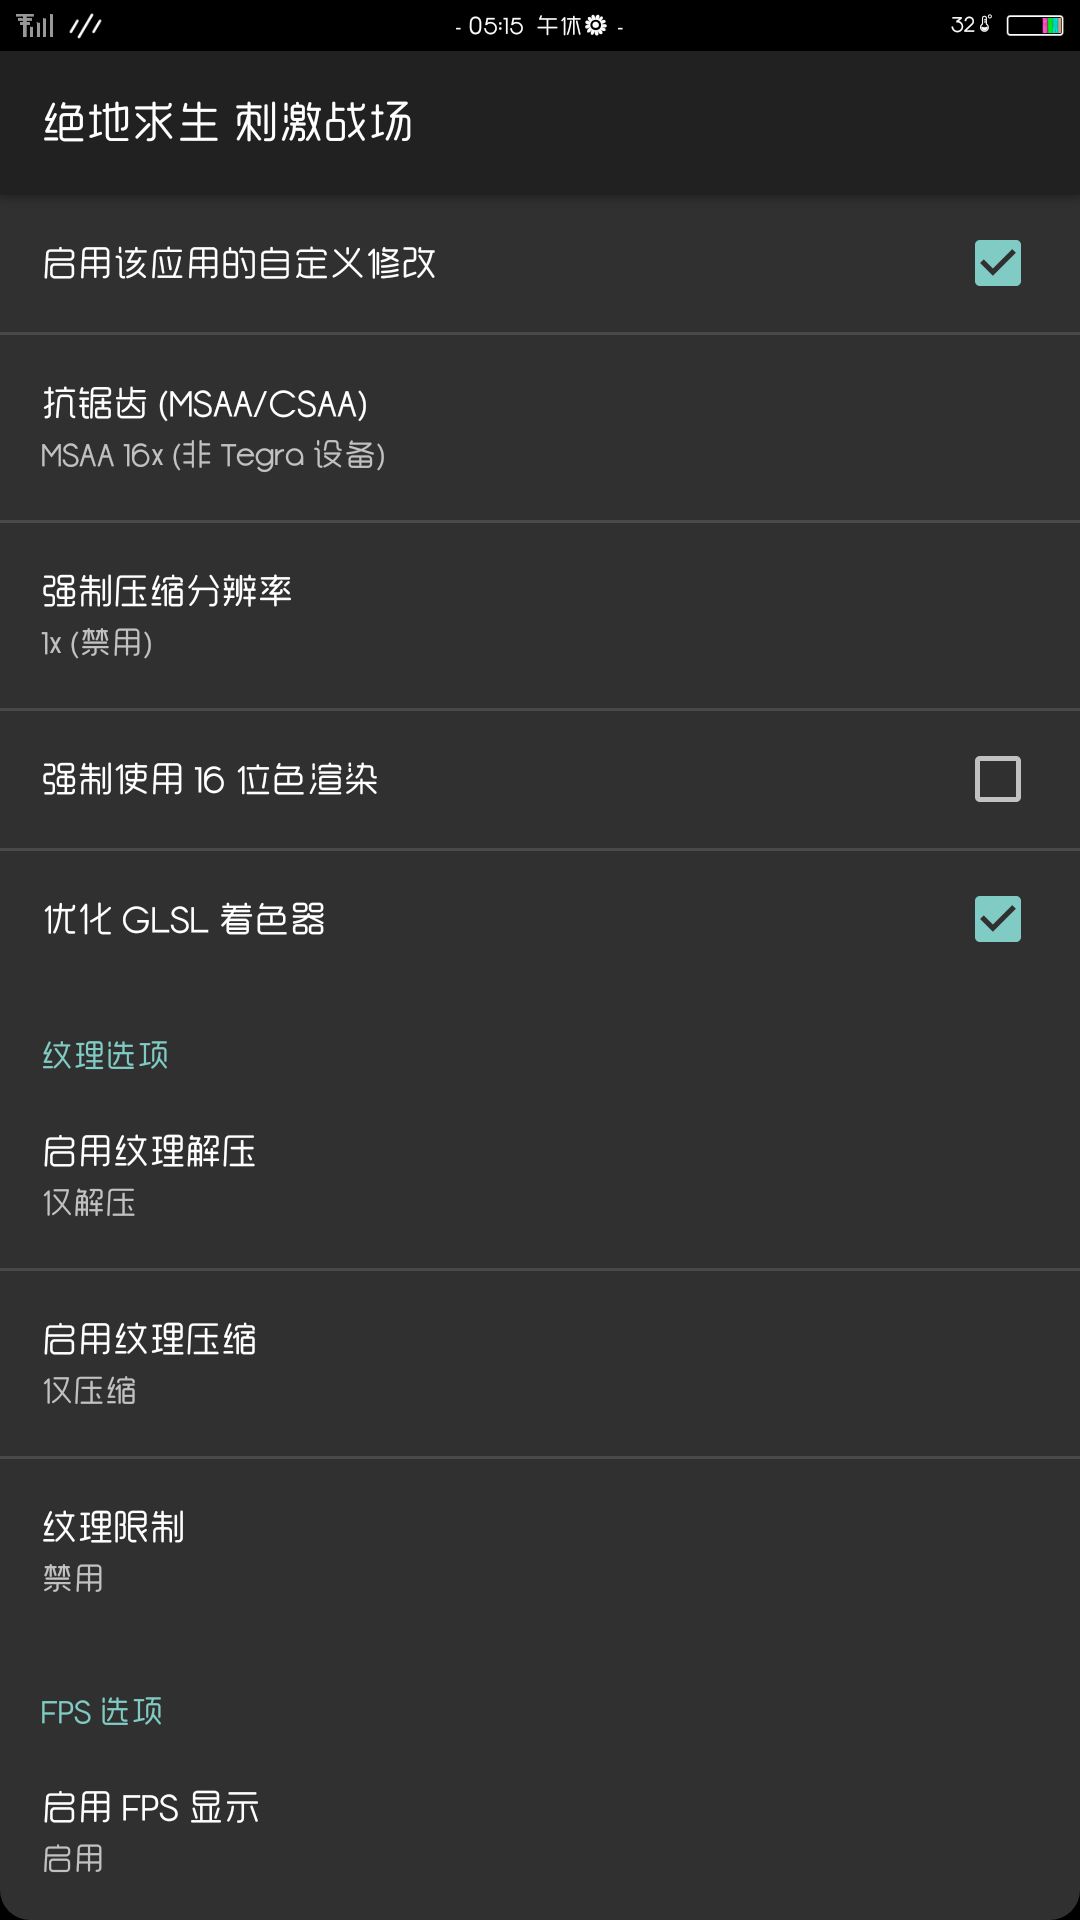Viewport: 1080px width, 1920px height.
Task: Uncheck 启用该应用的自定义修改 checkbox
Action: (x=997, y=263)
